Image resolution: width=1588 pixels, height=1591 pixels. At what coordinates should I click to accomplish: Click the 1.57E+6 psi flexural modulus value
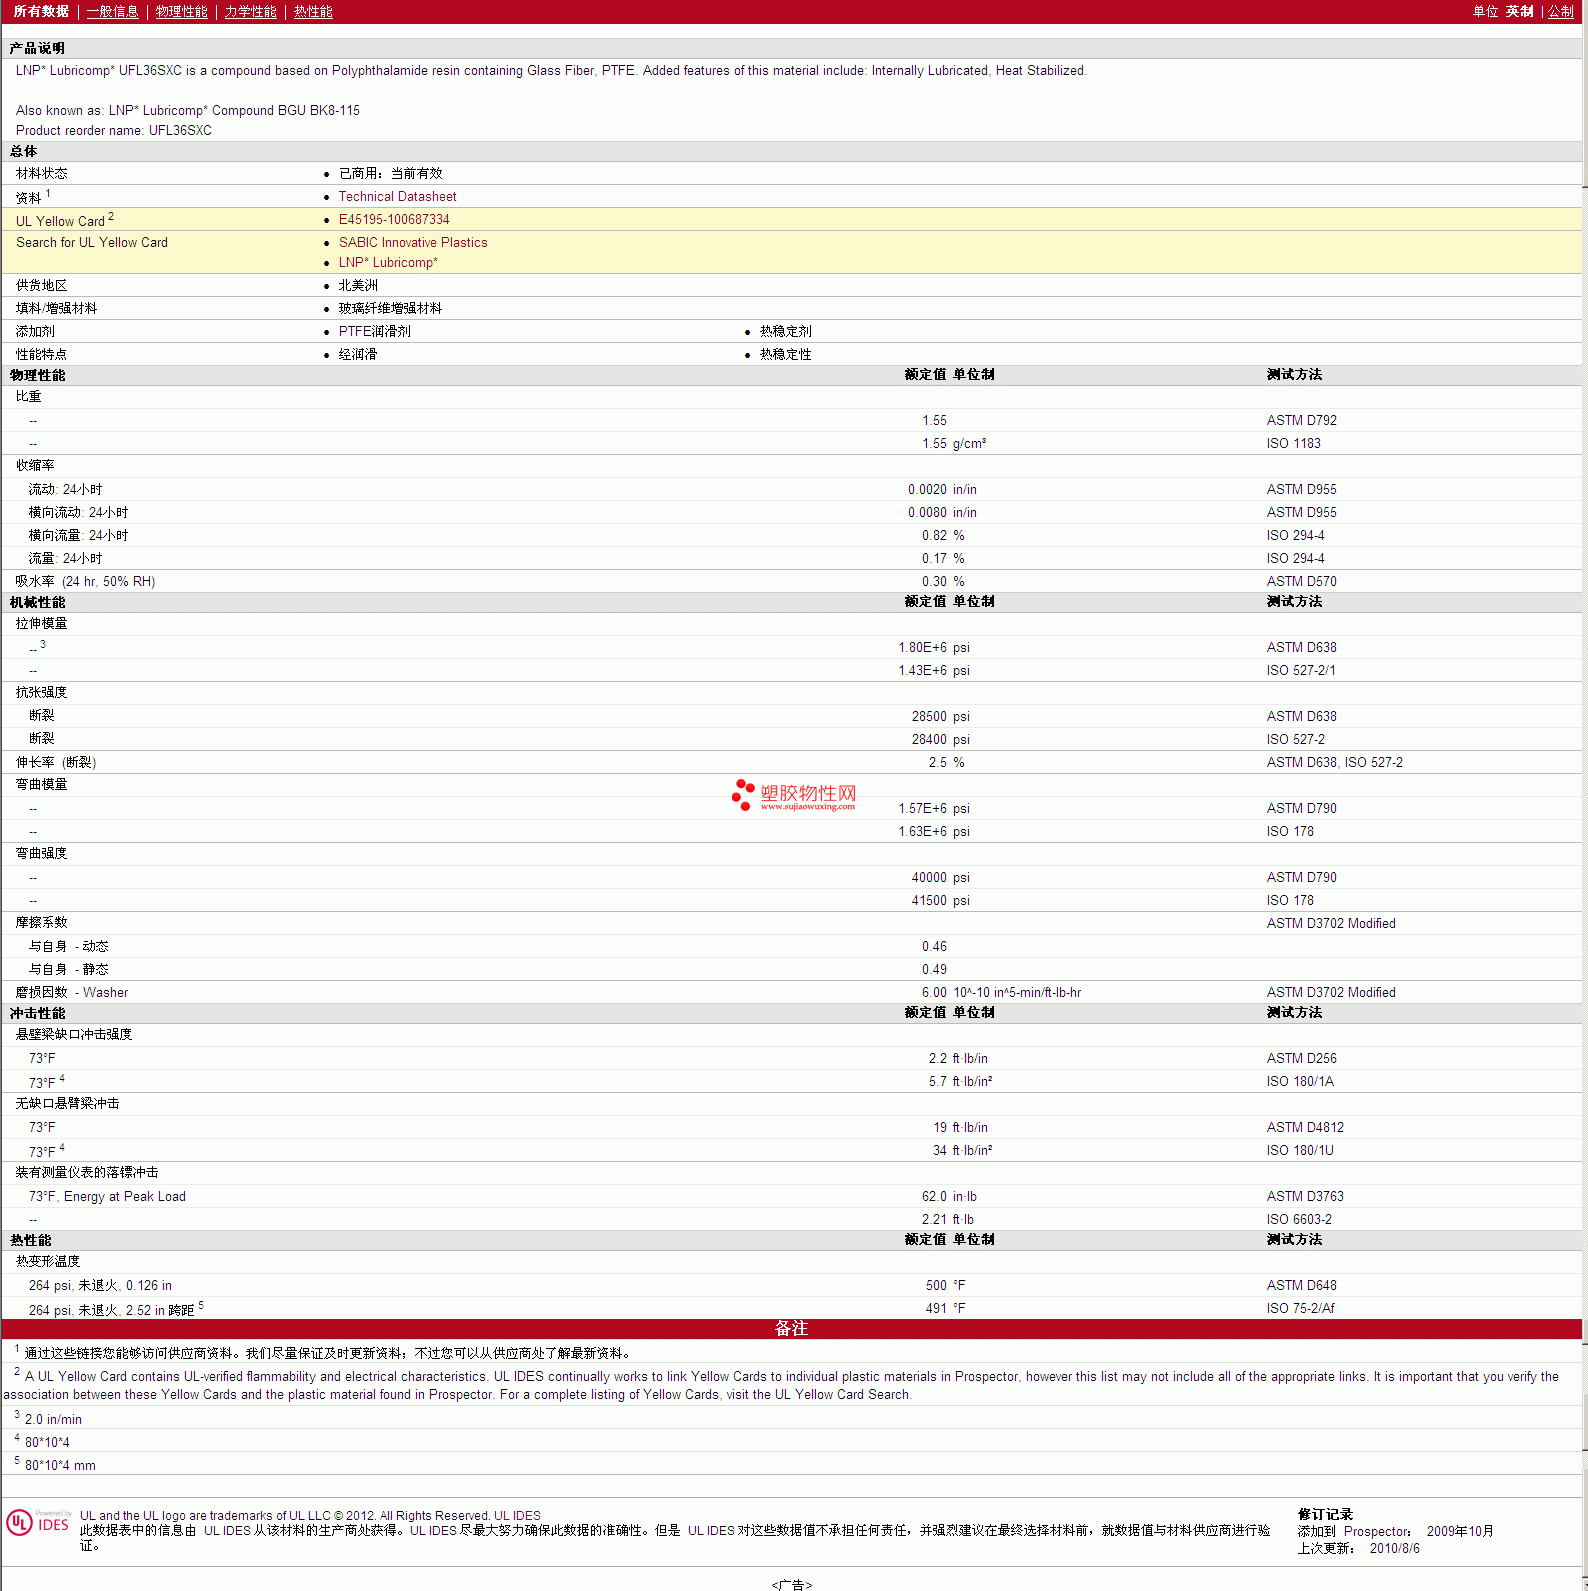934,809
